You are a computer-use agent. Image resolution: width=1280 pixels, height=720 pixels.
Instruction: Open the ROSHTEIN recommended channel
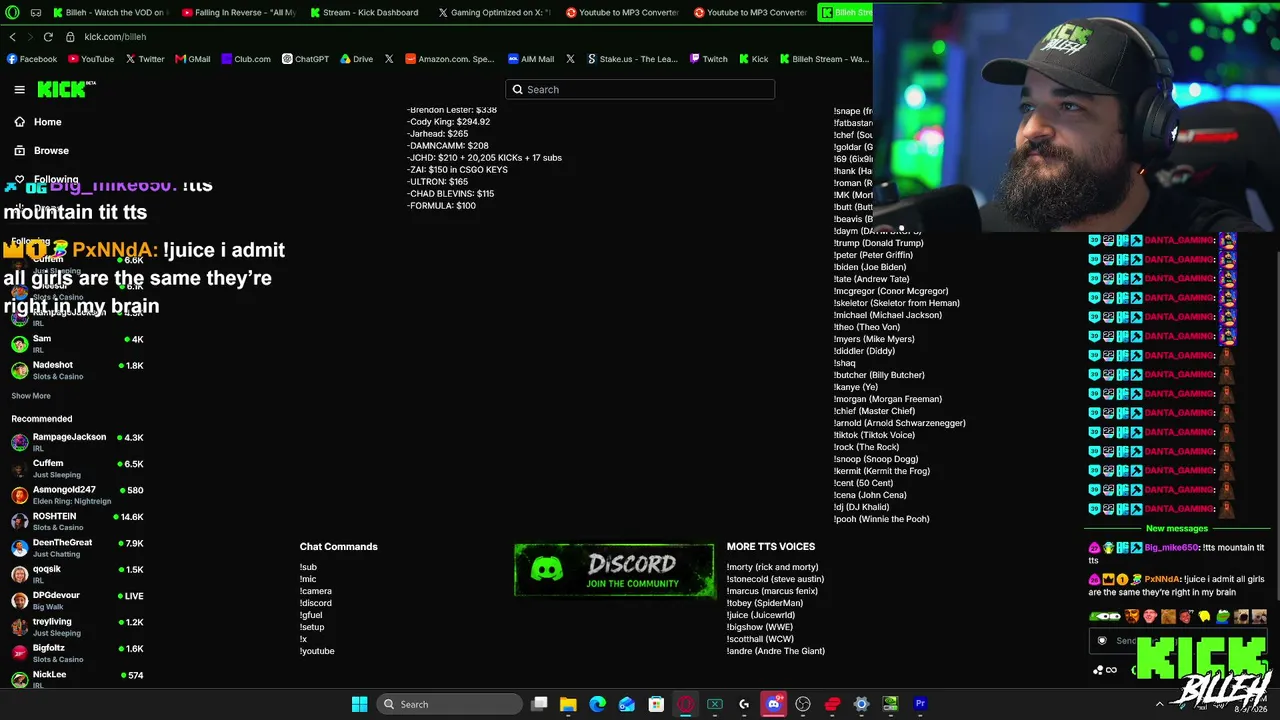pos(78,521)
